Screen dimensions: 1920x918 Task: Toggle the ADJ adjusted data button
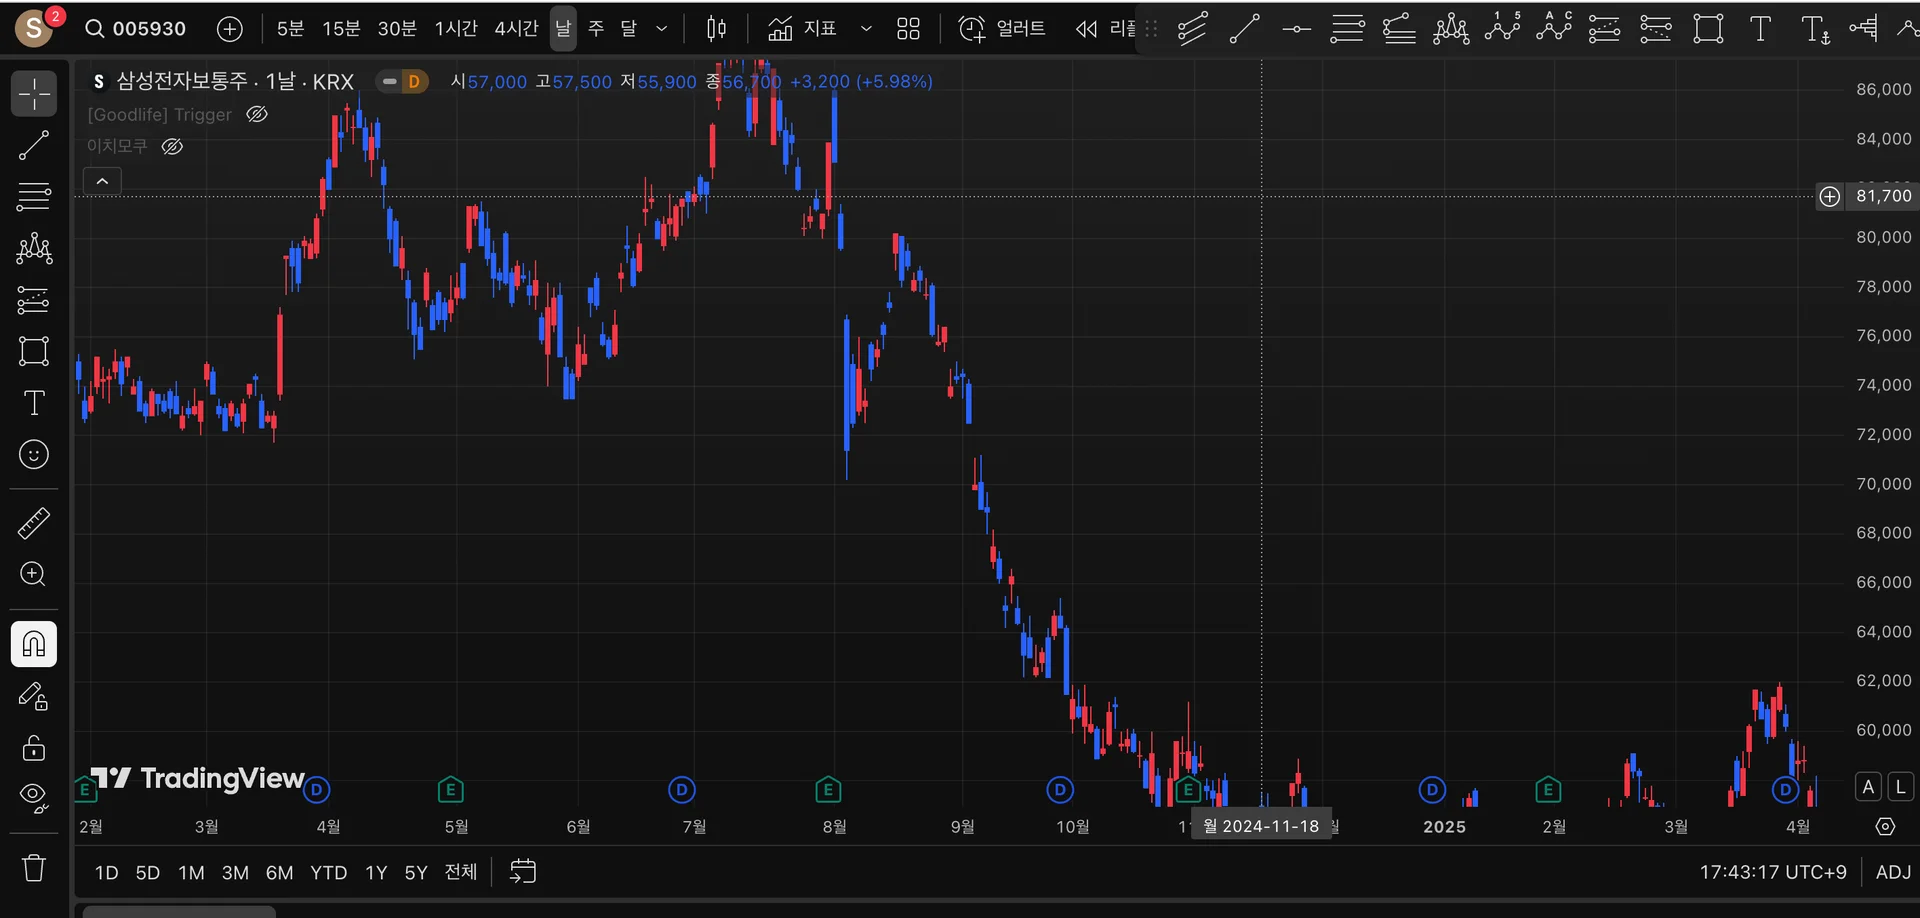click(1893, 872)
